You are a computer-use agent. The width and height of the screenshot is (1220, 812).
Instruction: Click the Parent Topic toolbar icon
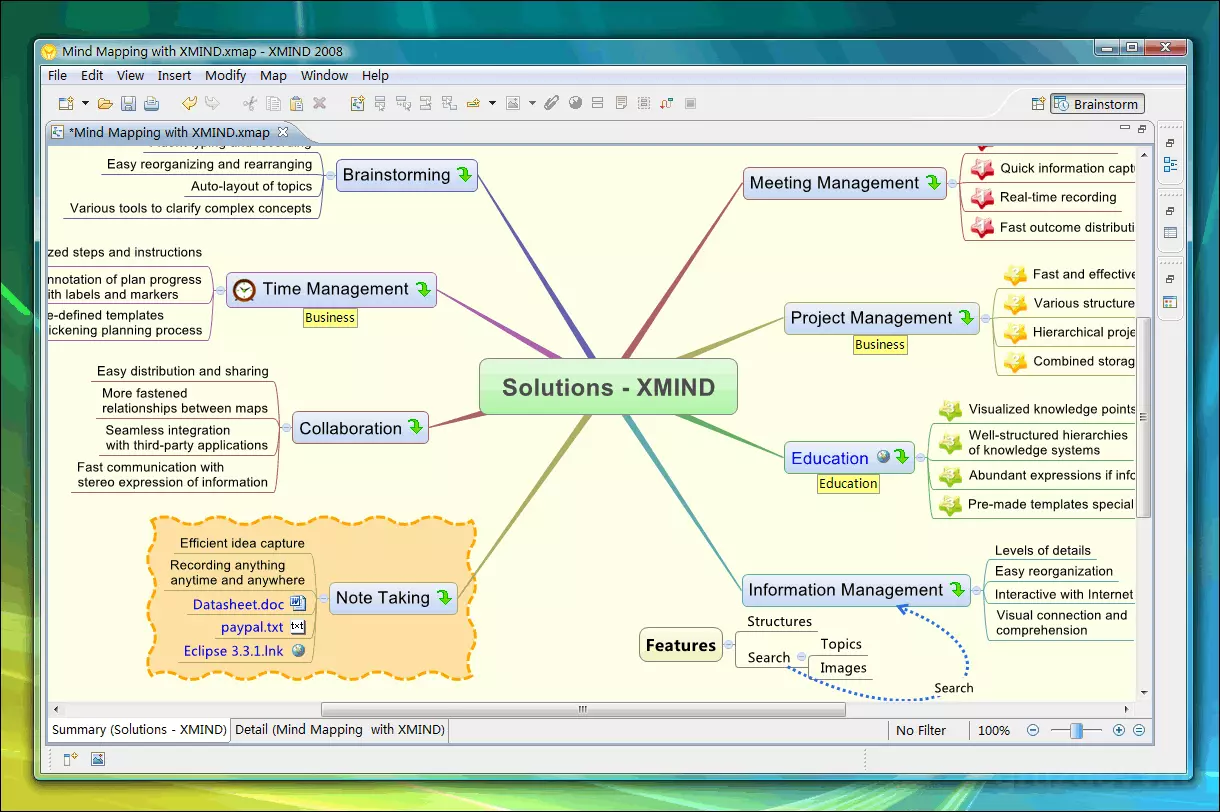(x=449, y=103)
